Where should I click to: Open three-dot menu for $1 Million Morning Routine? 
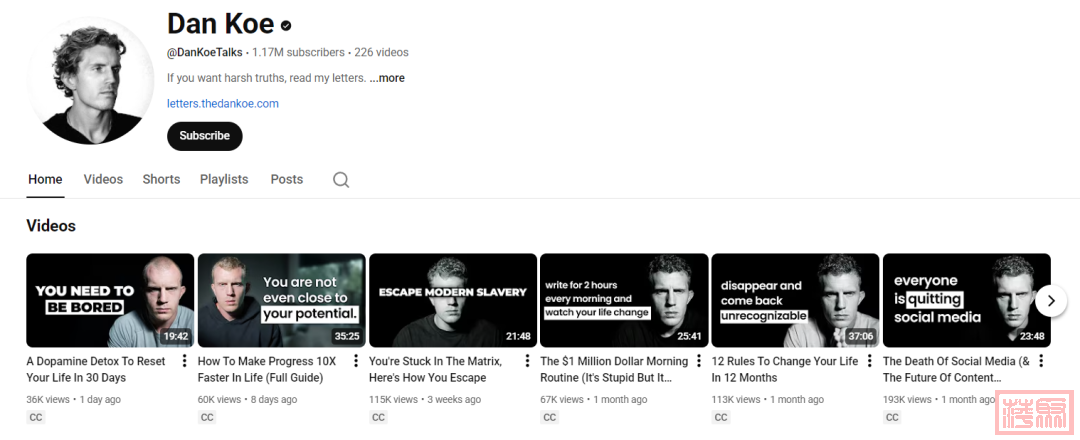(x=698, y=362)
